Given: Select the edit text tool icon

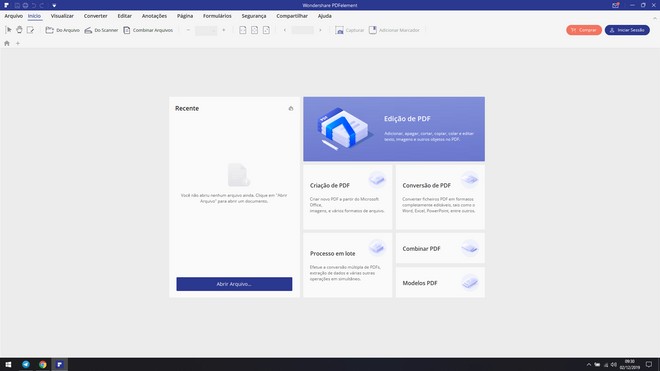Looking at the screenshot, I should click(30, 30).
